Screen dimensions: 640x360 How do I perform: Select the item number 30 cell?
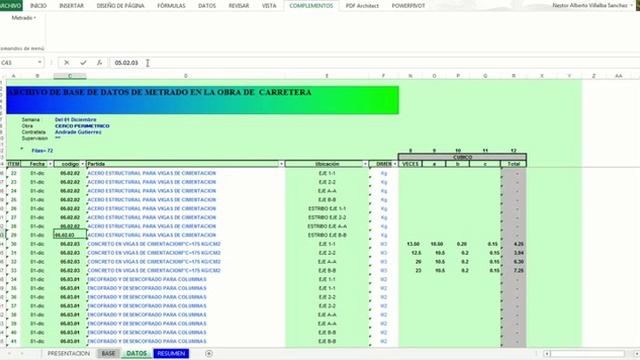point(13,244)
